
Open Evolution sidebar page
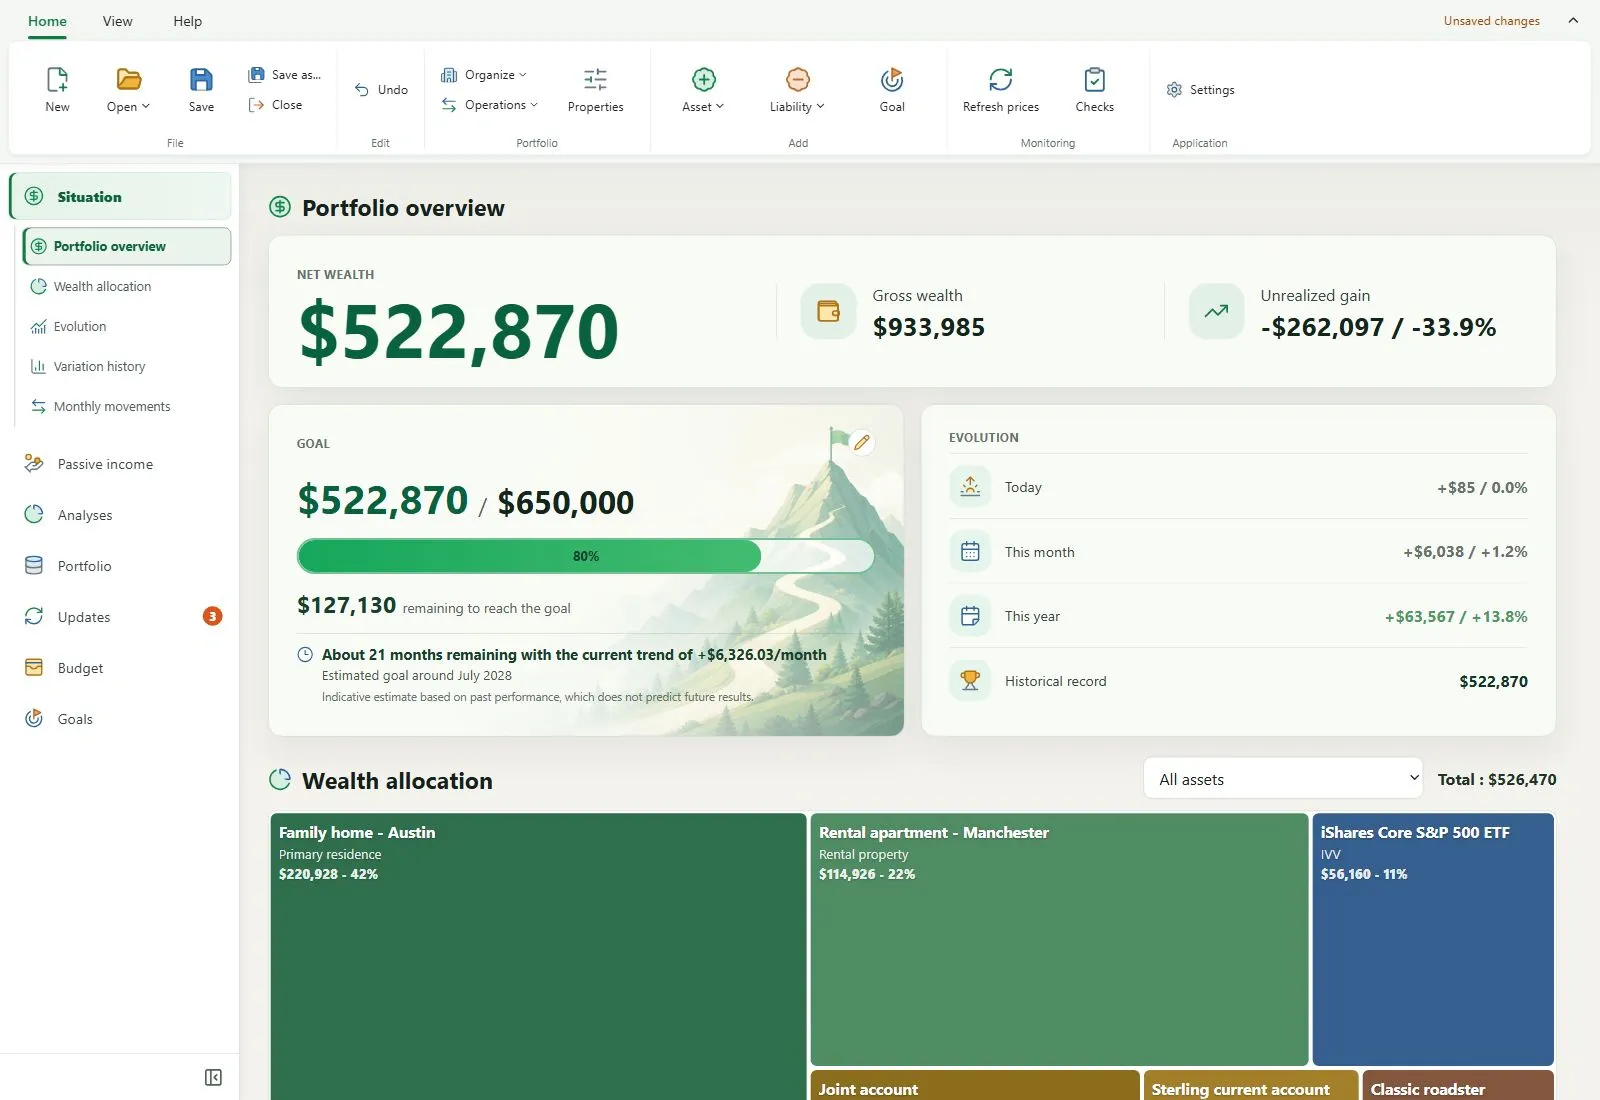[x=127, y=326]
